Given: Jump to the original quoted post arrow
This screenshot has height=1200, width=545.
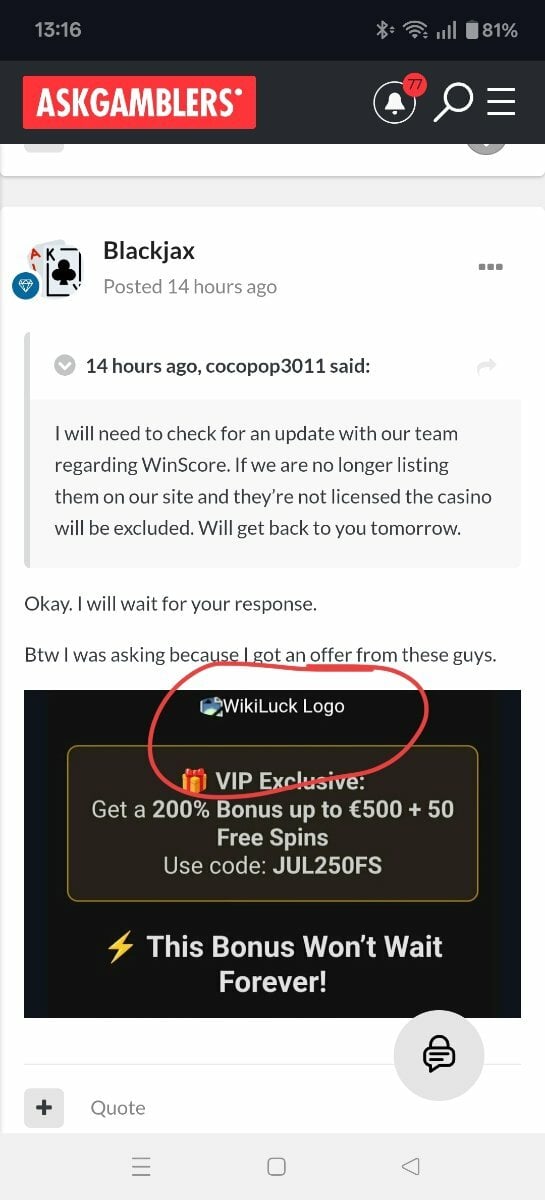Looking at the screenshot, I should (487, 367).
